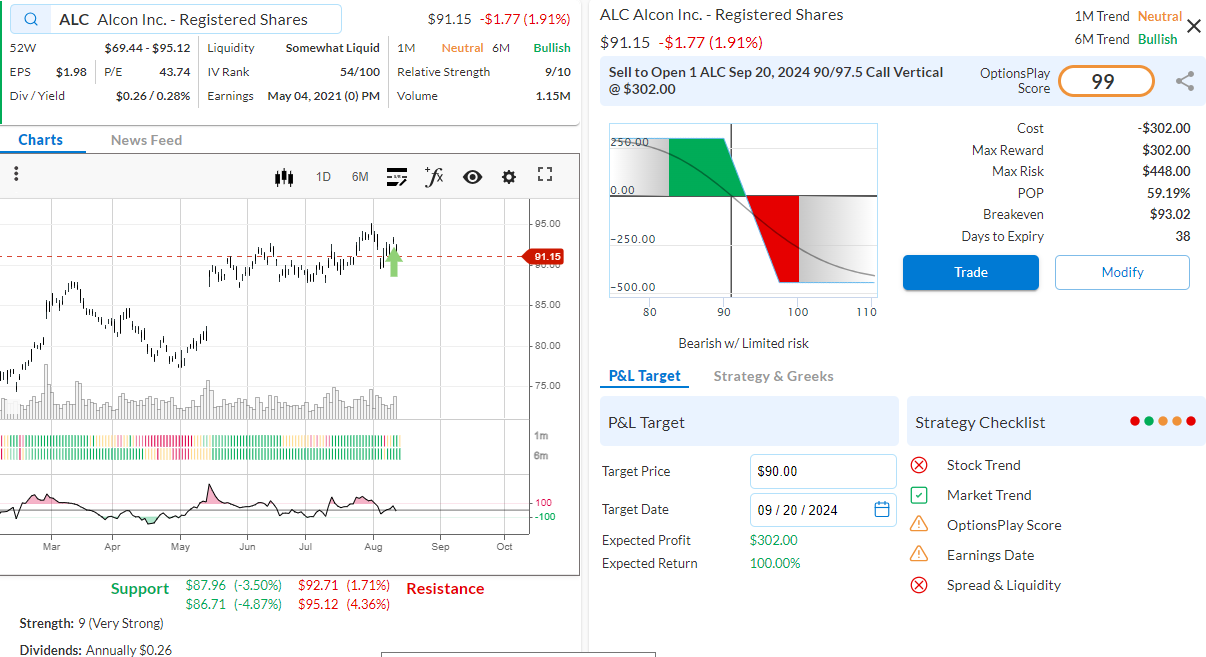Click the Support level $87.96
1206x657 pixels.
tap(207, 585)
